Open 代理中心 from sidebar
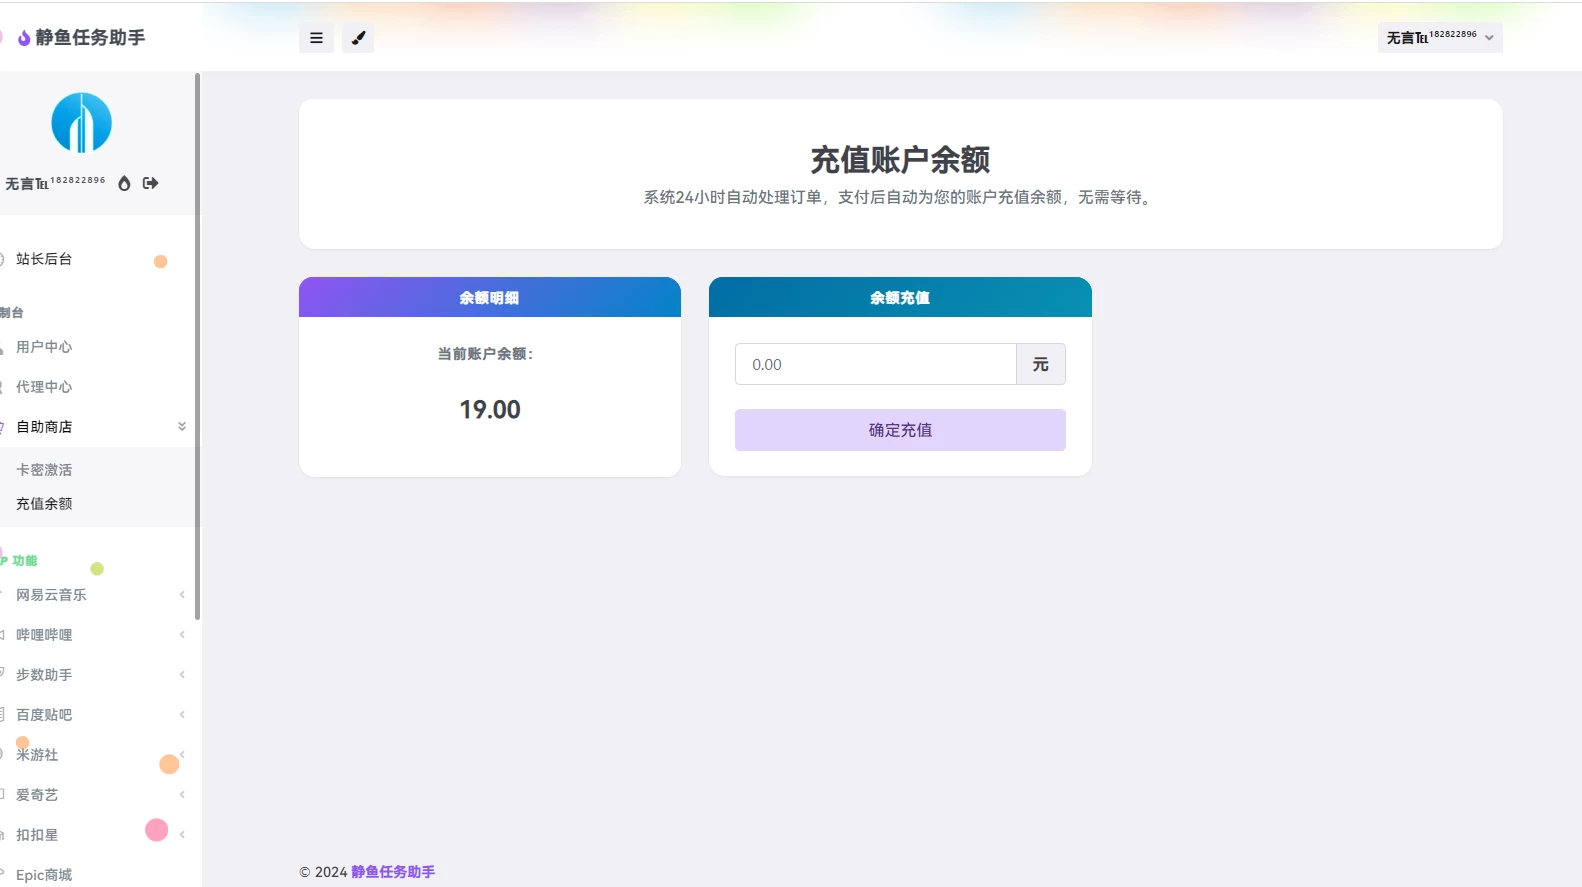Screen dimensions: 1582x887 44,387
